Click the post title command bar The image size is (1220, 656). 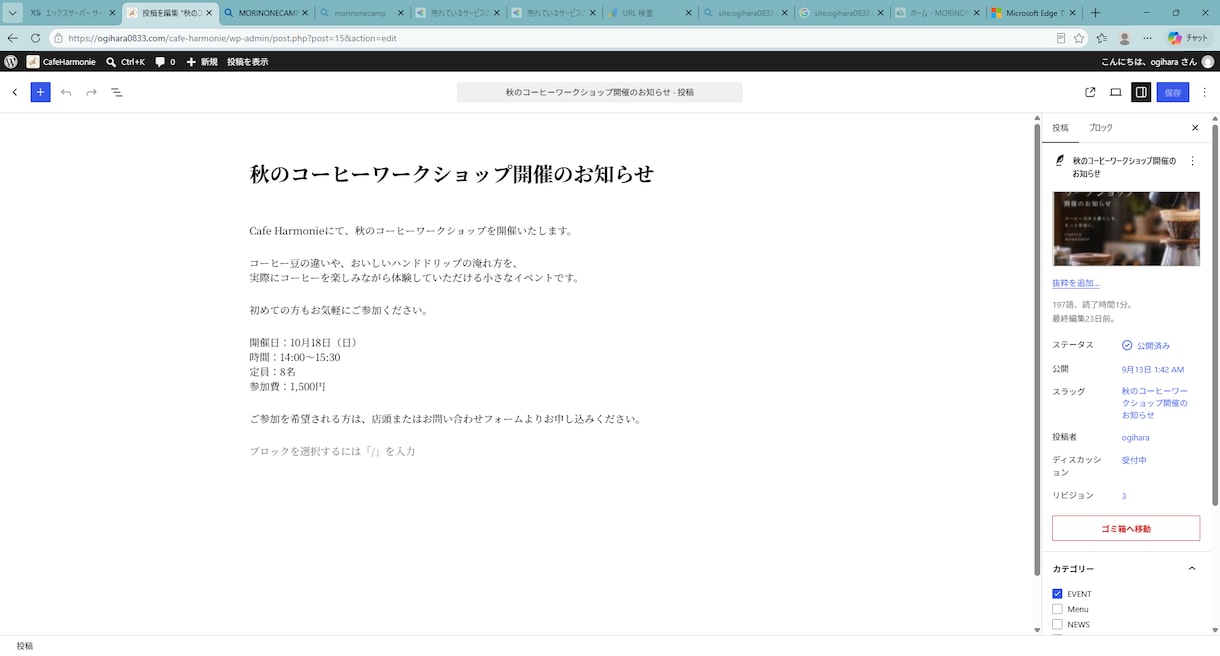click(x=600, y=92)
